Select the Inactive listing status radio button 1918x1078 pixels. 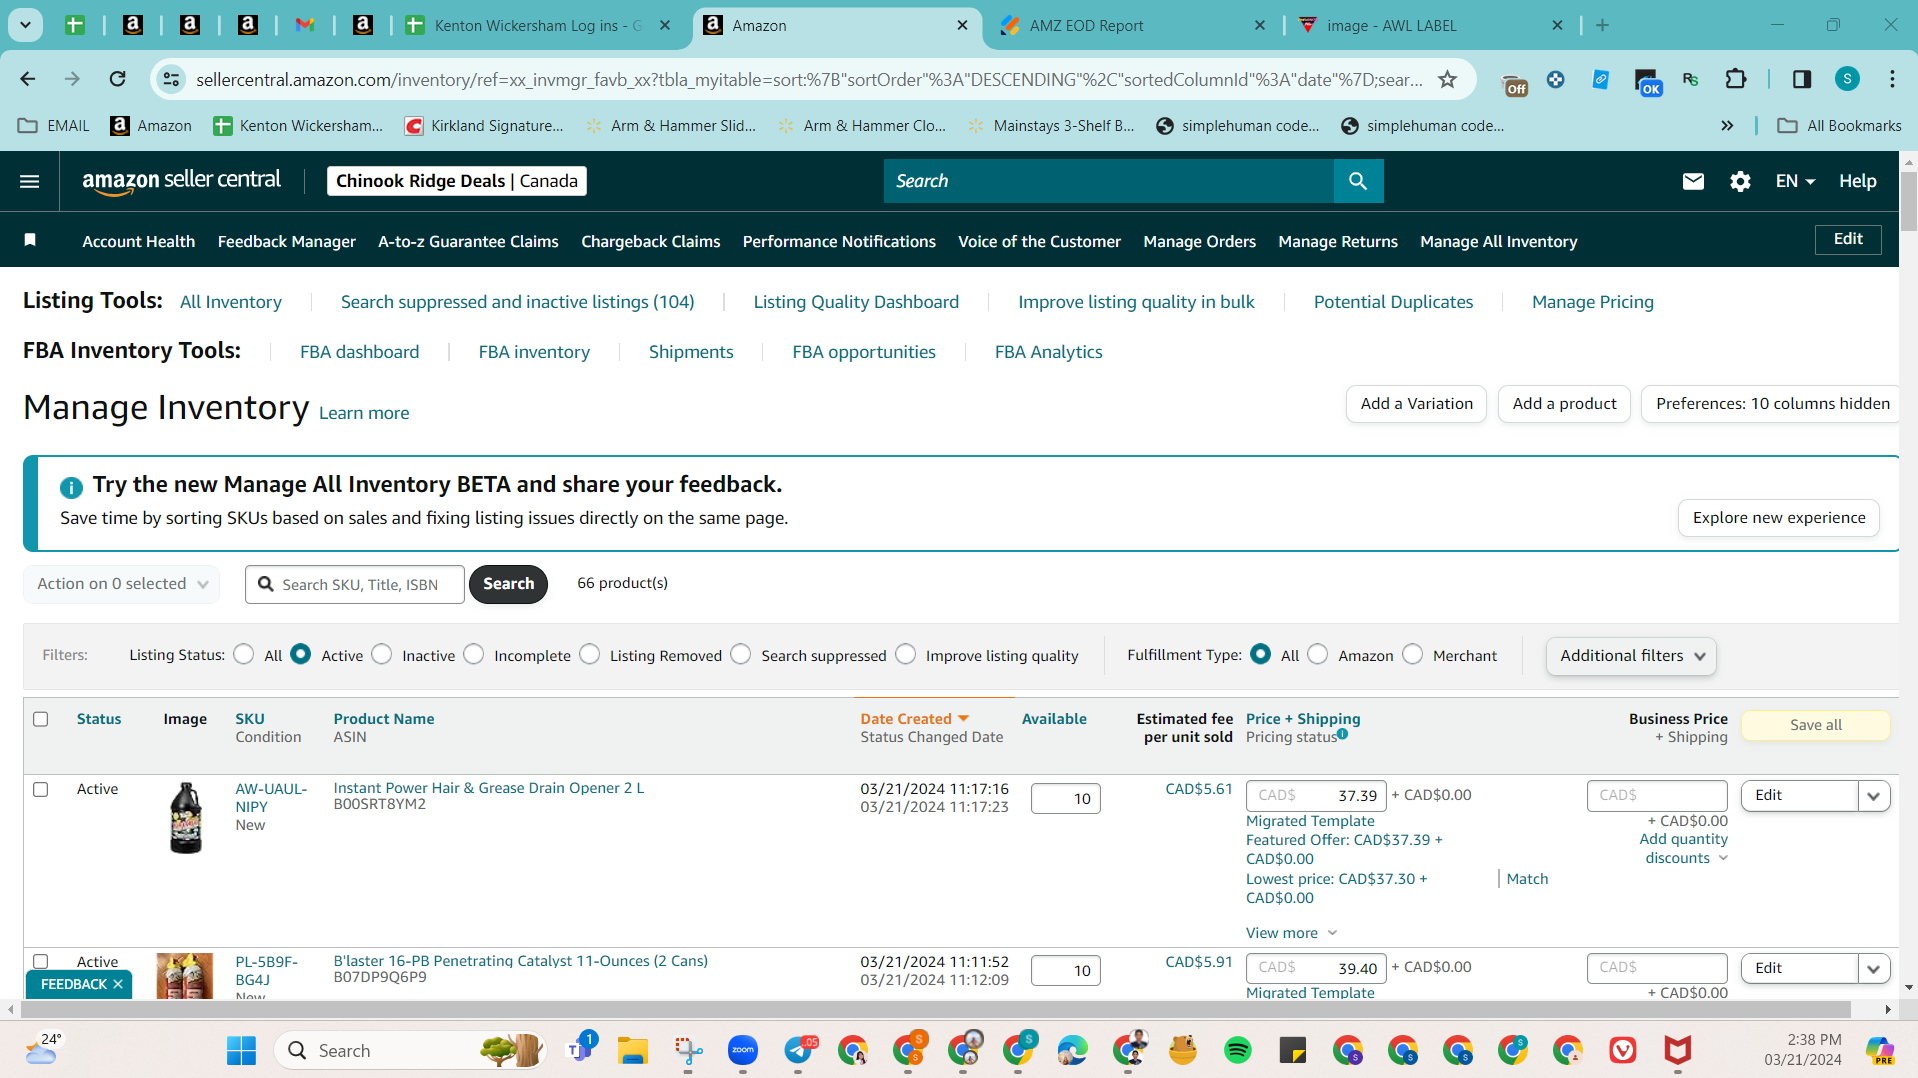point(381,654)
